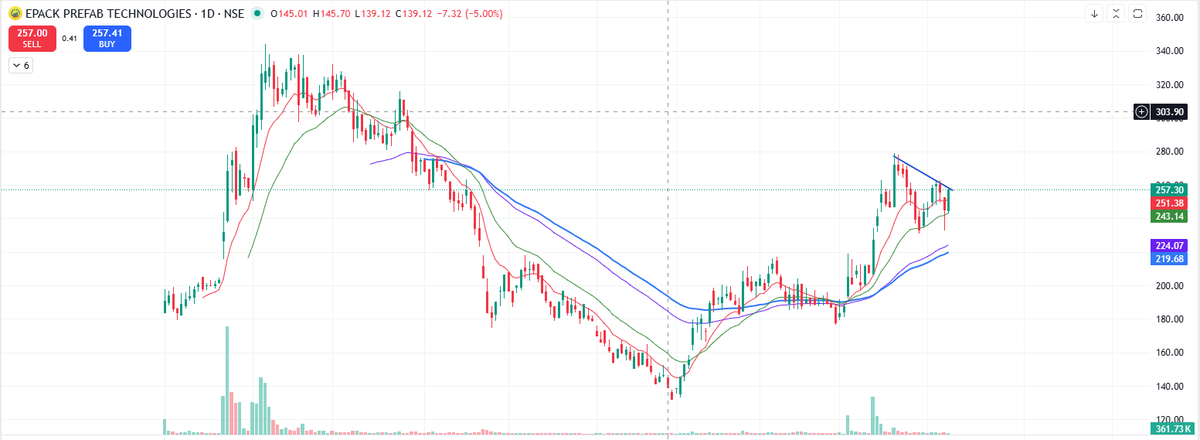Click the EPACK symbol logo icon
This screenshot has height=440, width=1200.
(14, 14)
